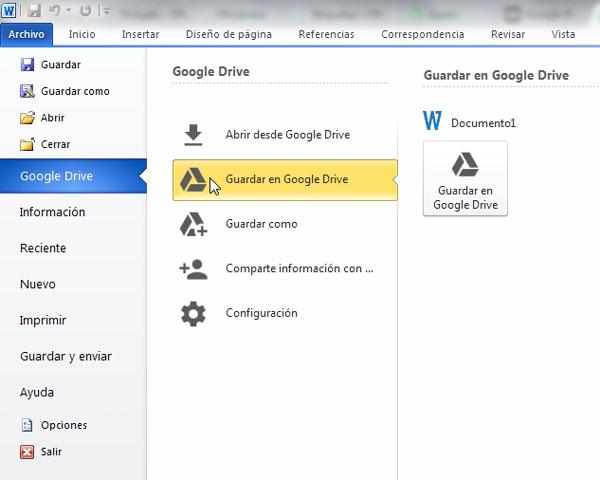Select Google Drive in the backstage menu
Image resolution: width=600 pixels, height=480 pixels.
click(57, 176)
